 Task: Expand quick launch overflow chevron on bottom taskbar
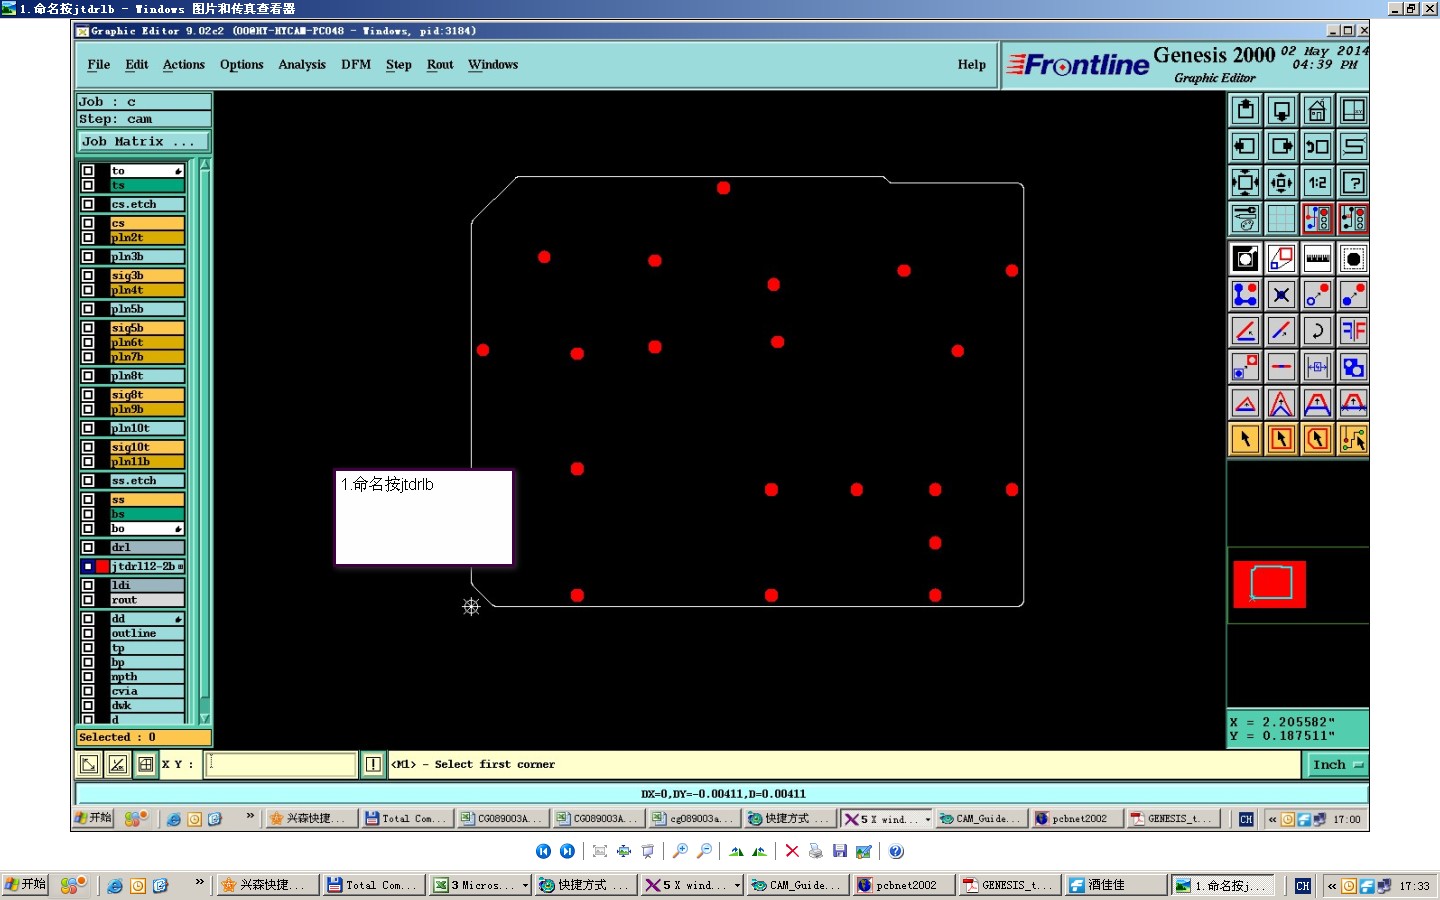[x=199, y=882]
